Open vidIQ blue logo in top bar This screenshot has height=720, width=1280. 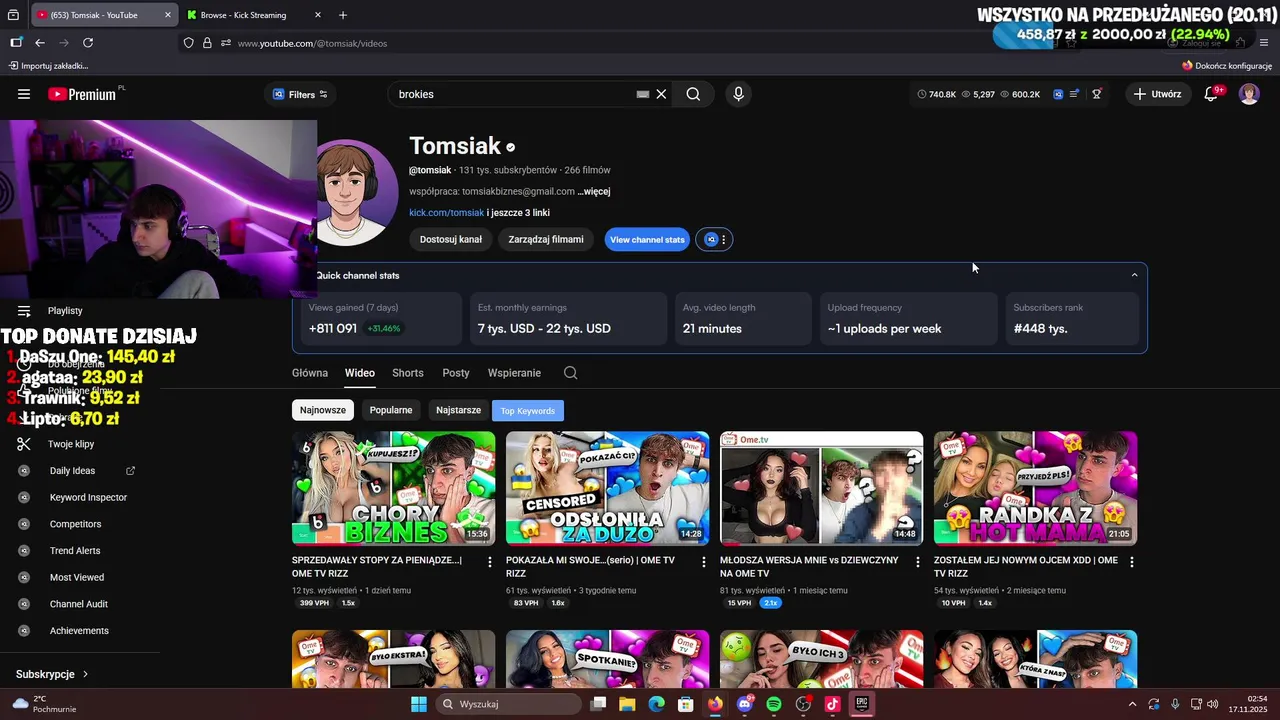(1058, 94)
